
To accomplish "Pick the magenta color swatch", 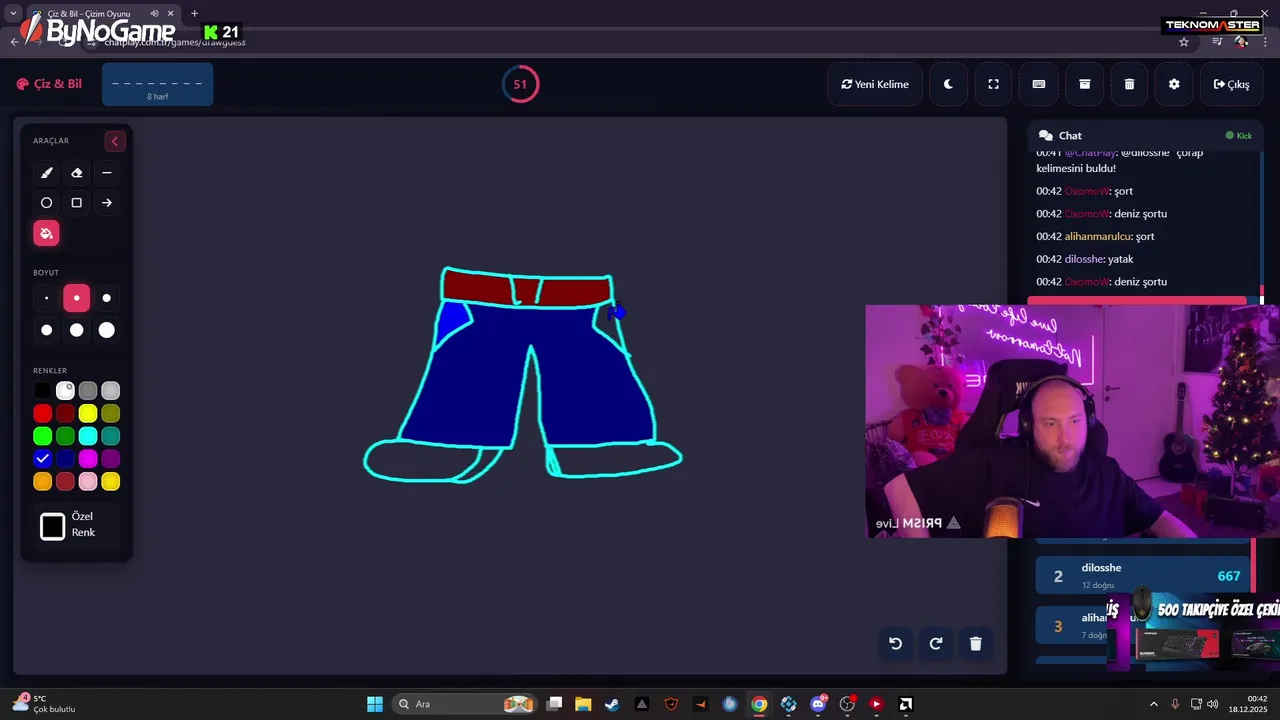I will point(88,459).
